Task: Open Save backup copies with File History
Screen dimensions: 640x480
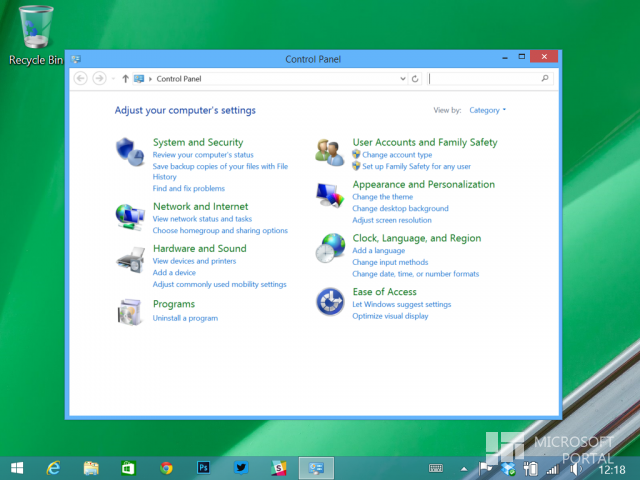Action: (x=220, y=171)
